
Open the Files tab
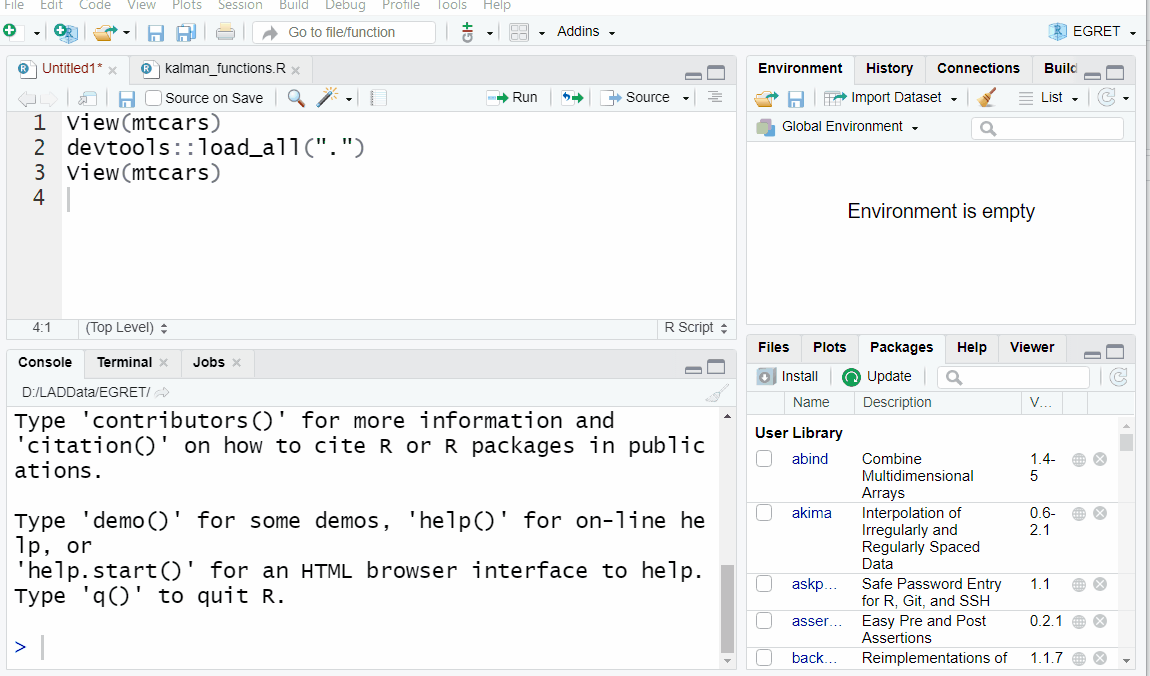pyautogui.click(x=773, y=348)
